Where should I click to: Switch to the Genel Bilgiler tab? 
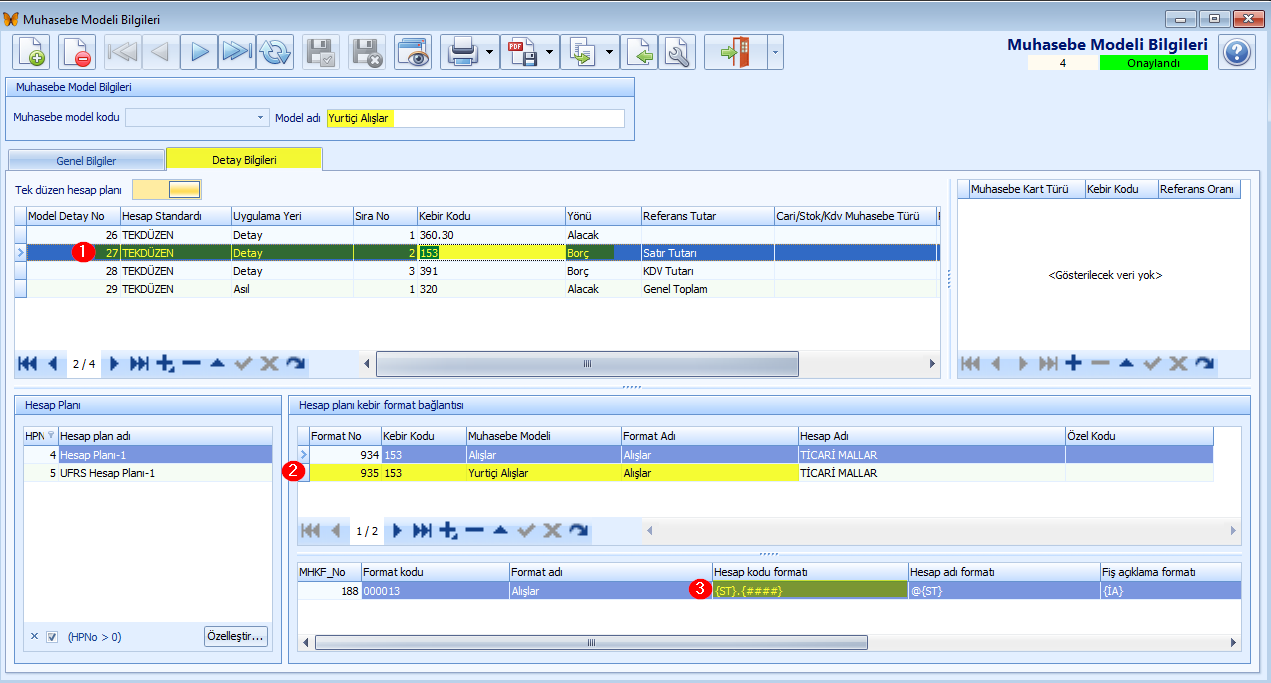pos(86,160)
